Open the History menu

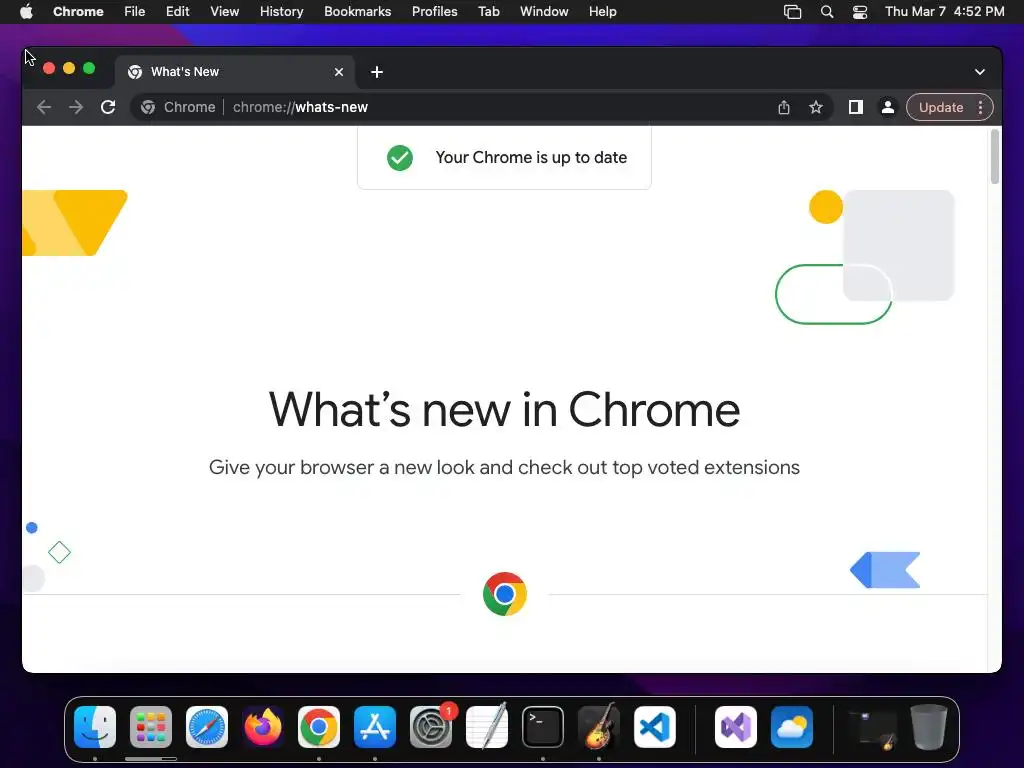281,12
